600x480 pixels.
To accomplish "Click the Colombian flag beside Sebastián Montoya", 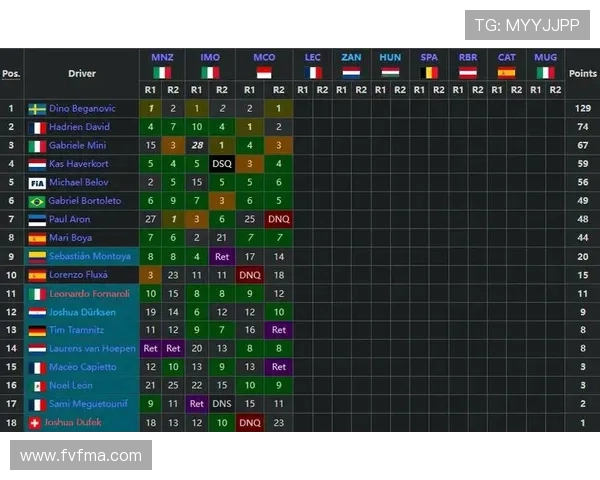I will coord(37,257).
